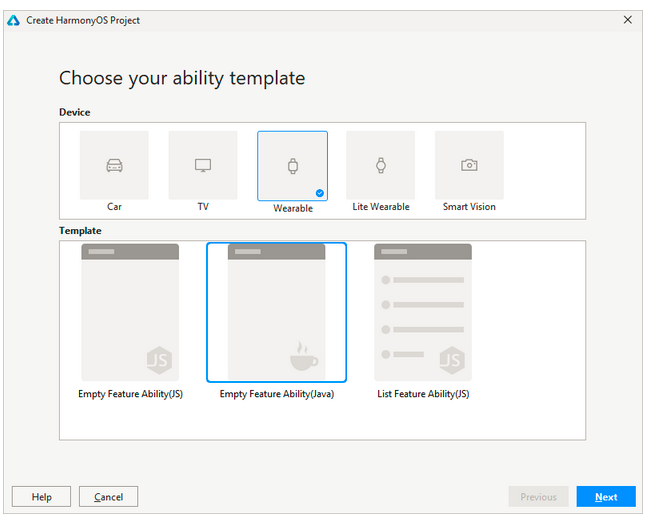Click the "Empty Feature Ability(JS)" label

[130, 394]
